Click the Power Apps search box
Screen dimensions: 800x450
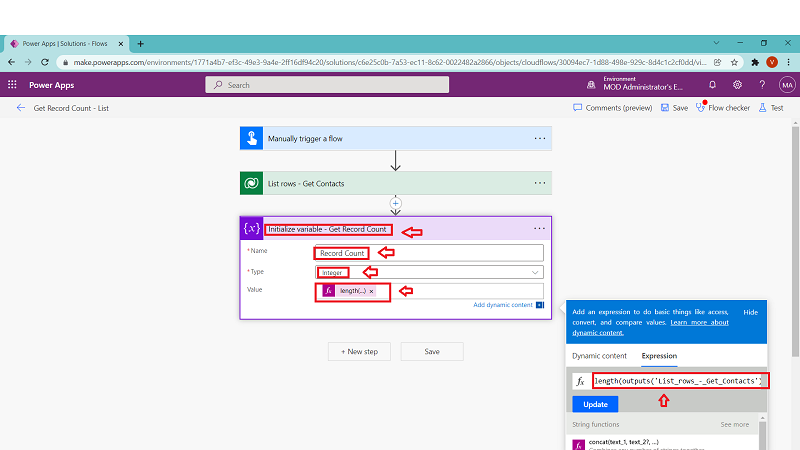tap(327, 85)
